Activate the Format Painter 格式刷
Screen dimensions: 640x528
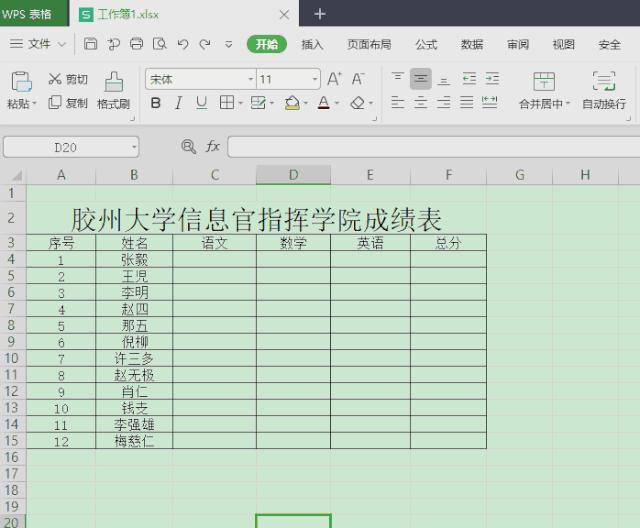pos(113,91)
